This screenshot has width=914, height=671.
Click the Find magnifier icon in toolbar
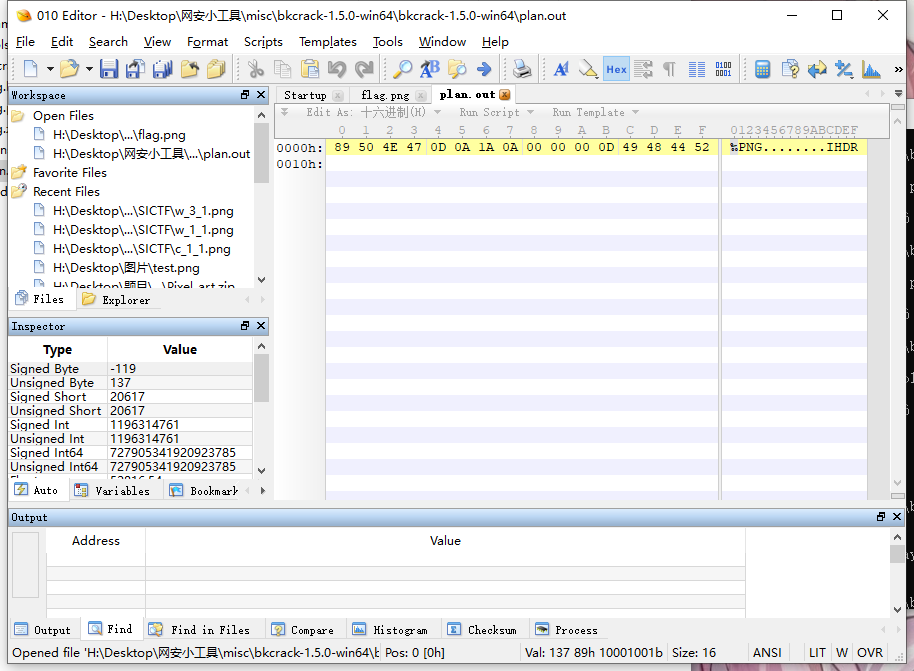point(402,69)
